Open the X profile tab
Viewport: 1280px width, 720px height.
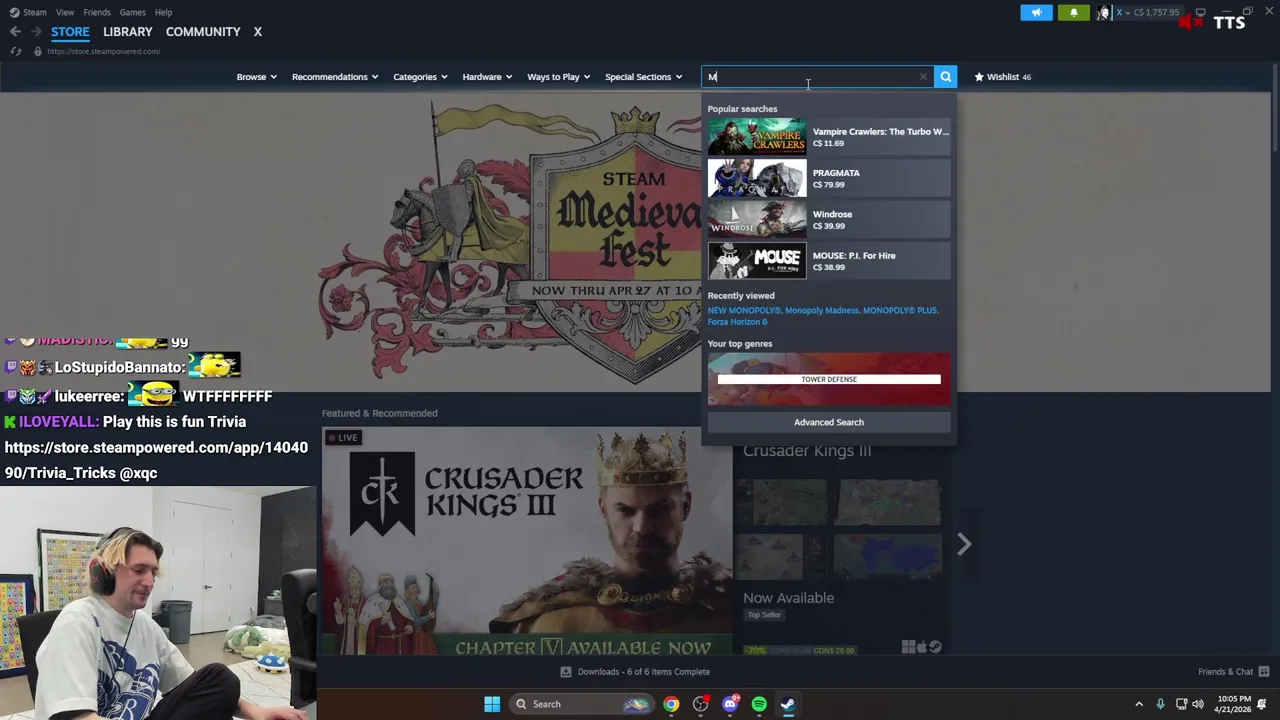pyautogui.click(x=257, y=32)
